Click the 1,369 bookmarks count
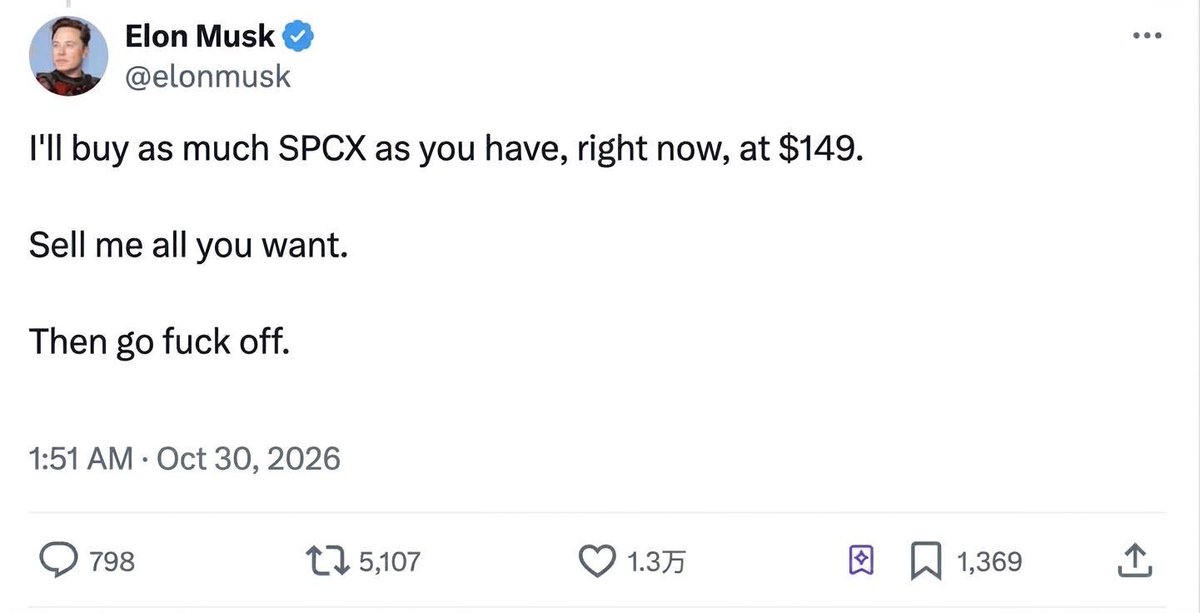This screenshot has height=613, width=1200. [x=990, y=563]
